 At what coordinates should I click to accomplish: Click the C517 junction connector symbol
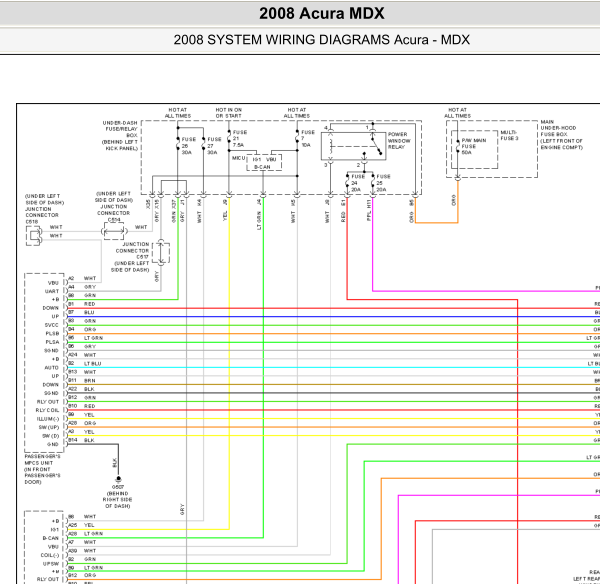click(161, 253)
